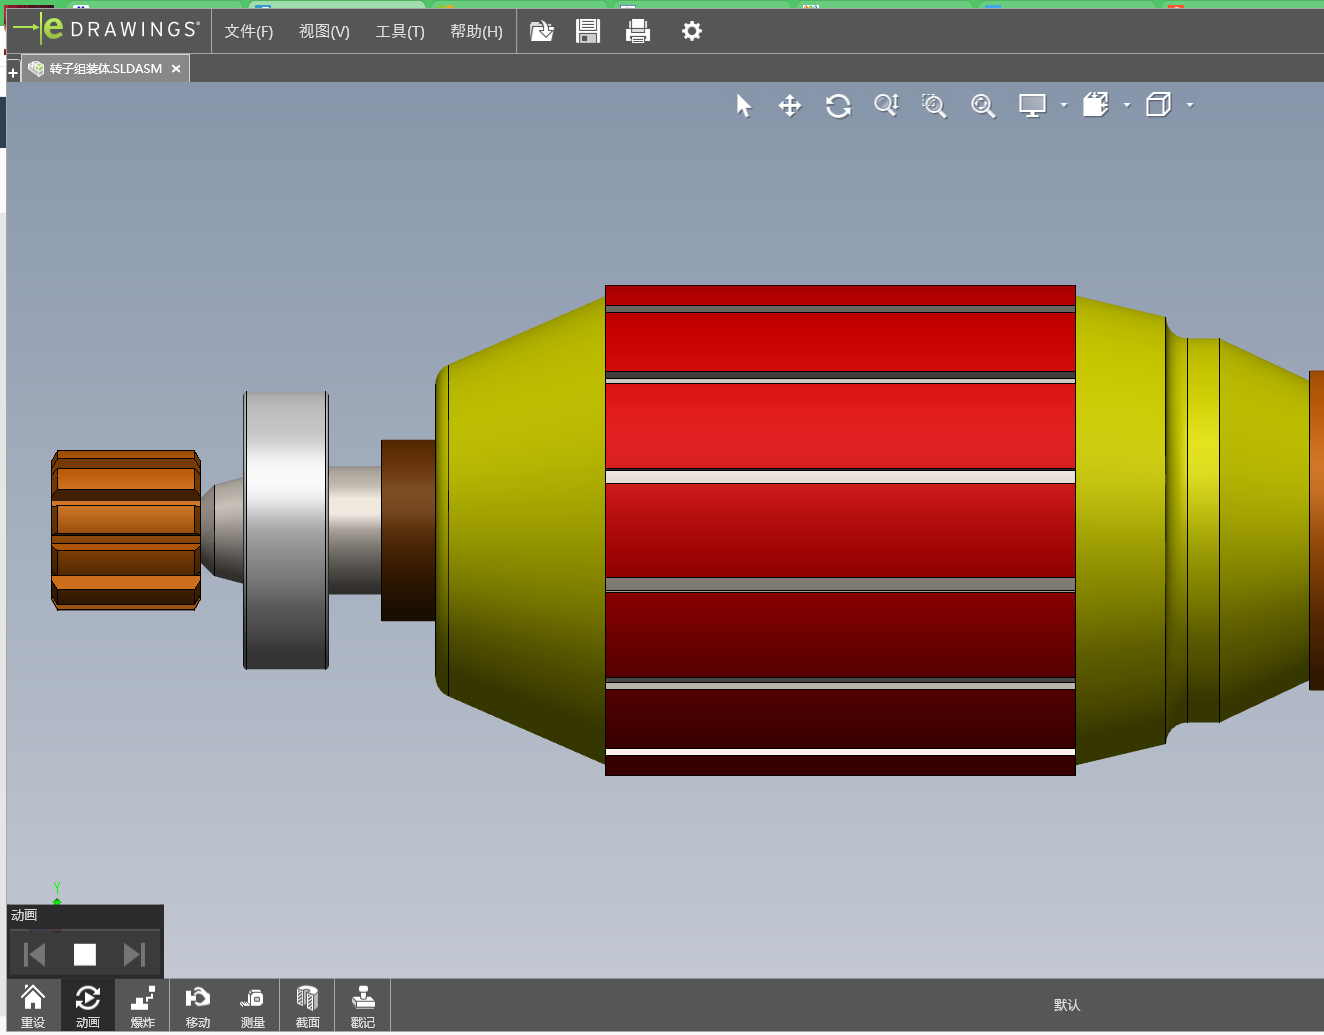Screen dimensions: 1324x1035
Task: Jump to the last animation frame
Action: pyautogui.click(x=135, y=954)
